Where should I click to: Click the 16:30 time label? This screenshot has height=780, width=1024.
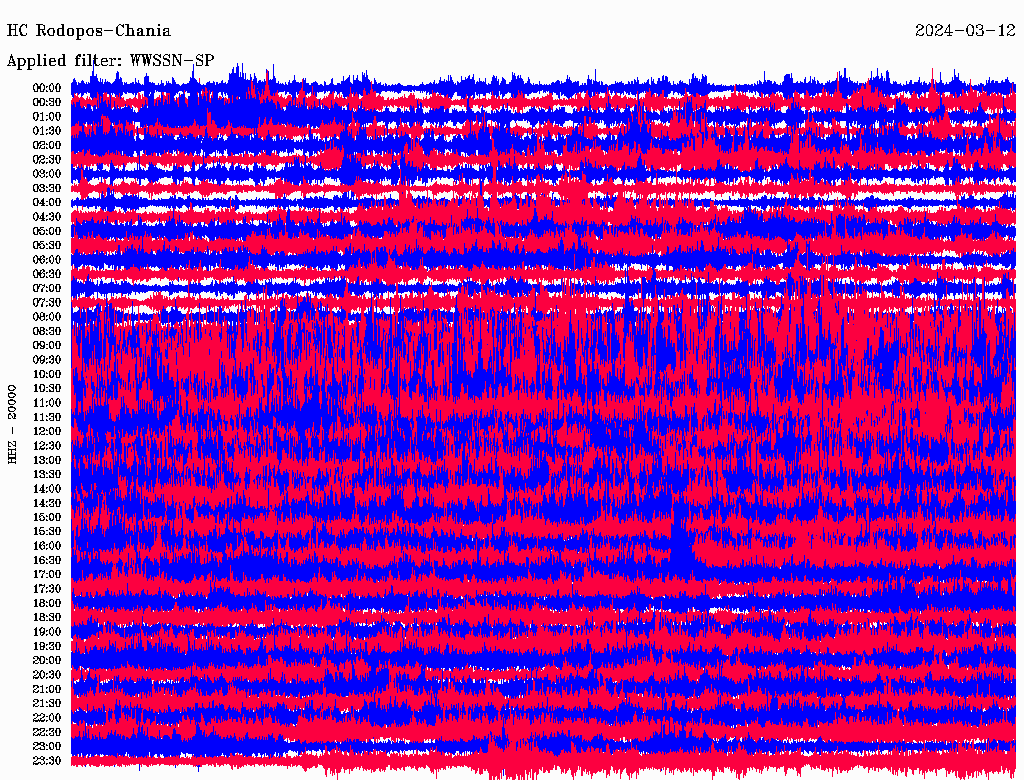tap(48, 560)
